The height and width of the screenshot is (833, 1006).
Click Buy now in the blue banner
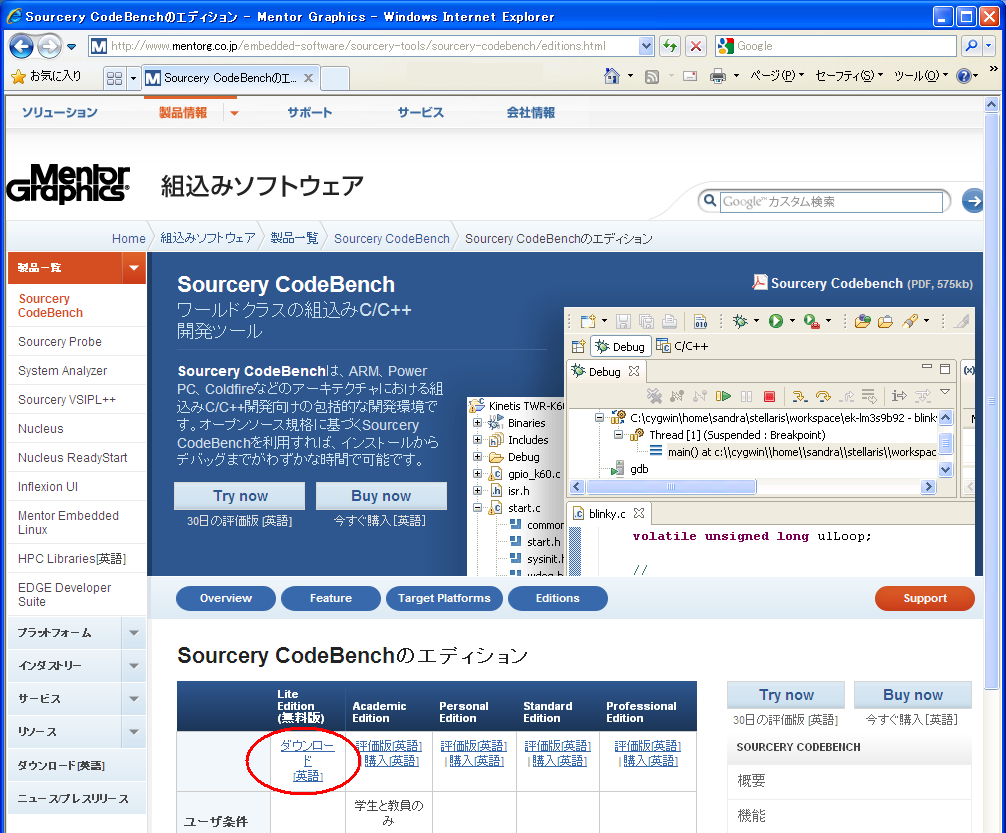click(381, 495)
